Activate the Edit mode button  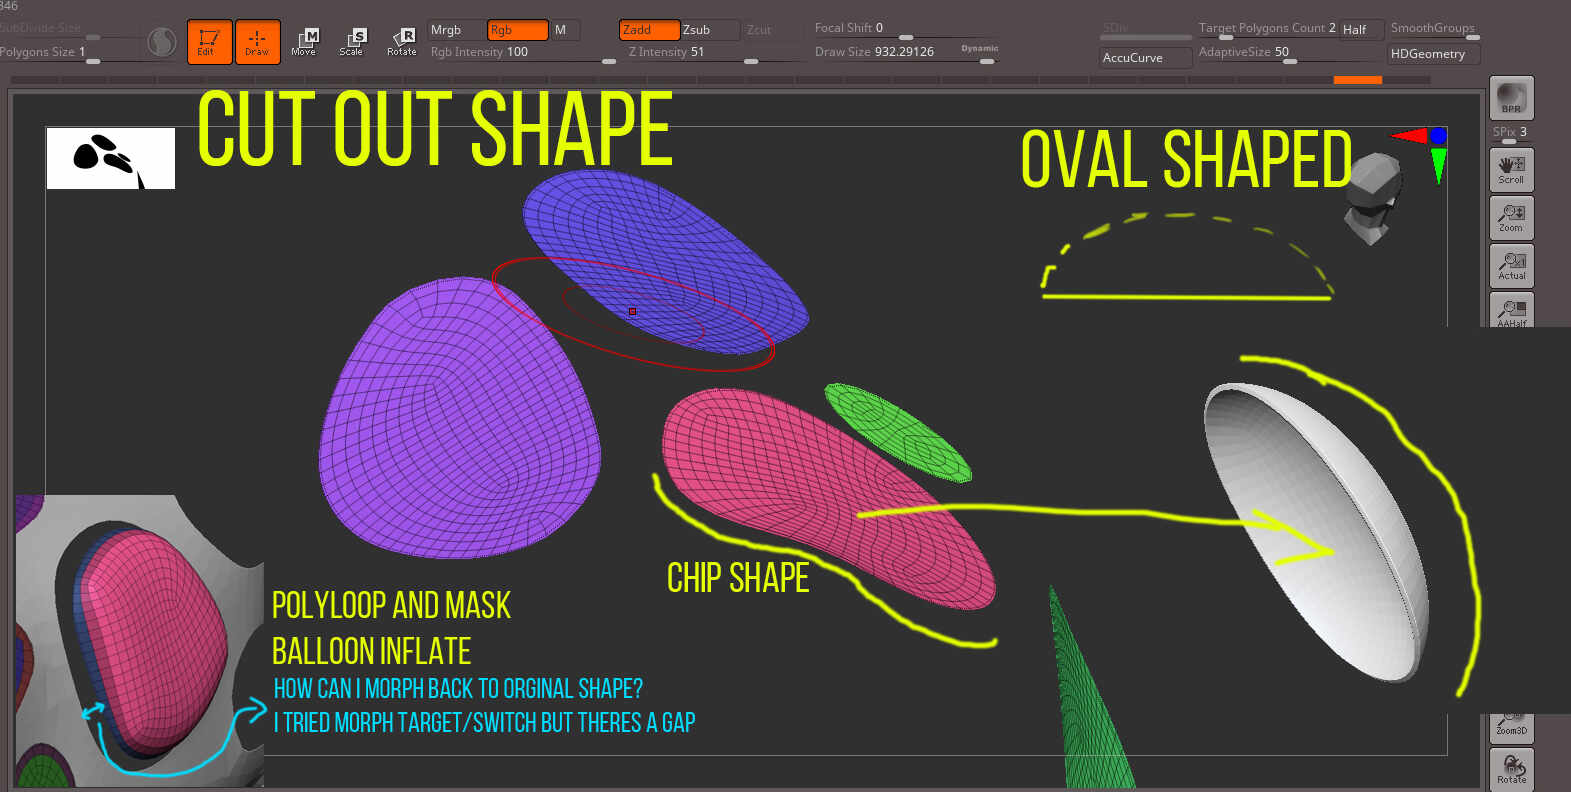coord(209,42)
